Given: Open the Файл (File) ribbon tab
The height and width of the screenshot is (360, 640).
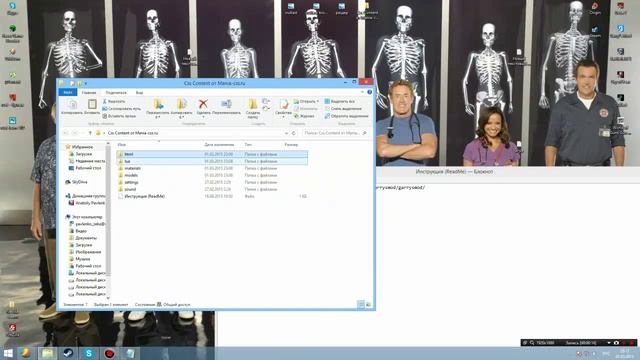Looking at the screenshot, I should 68,93.
